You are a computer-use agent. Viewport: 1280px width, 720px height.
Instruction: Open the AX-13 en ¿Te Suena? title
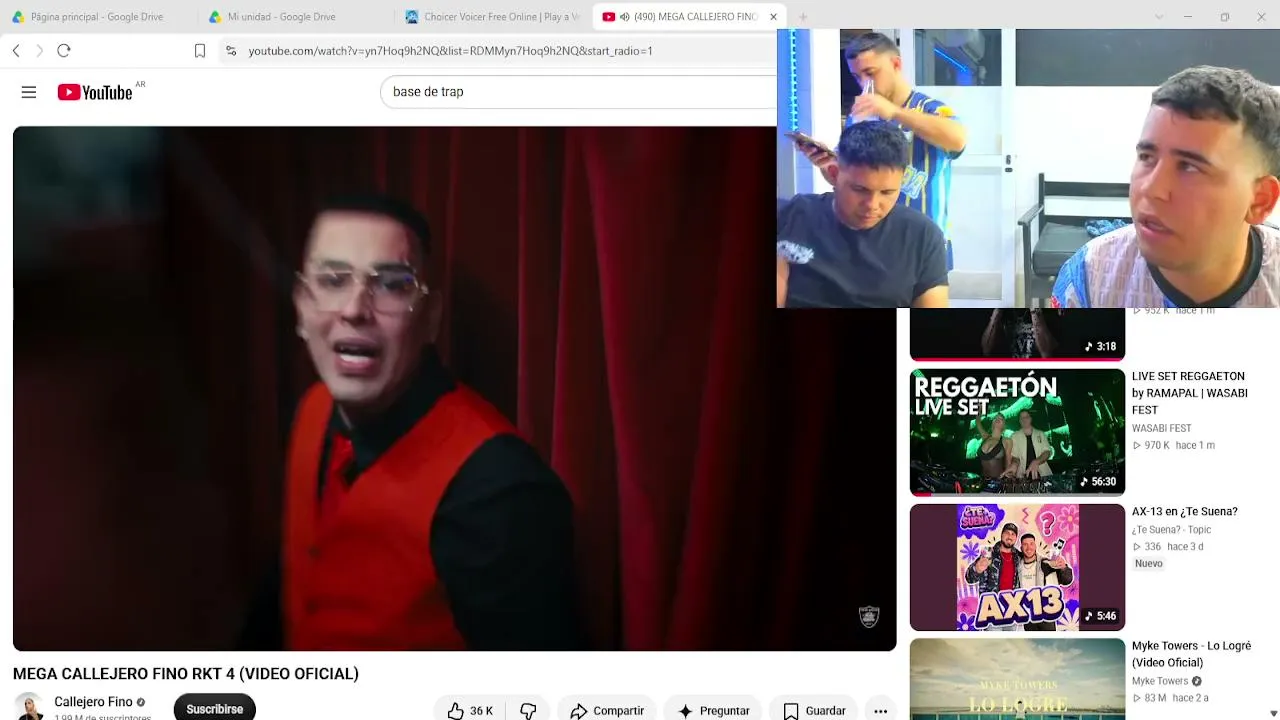point(1185,511)
